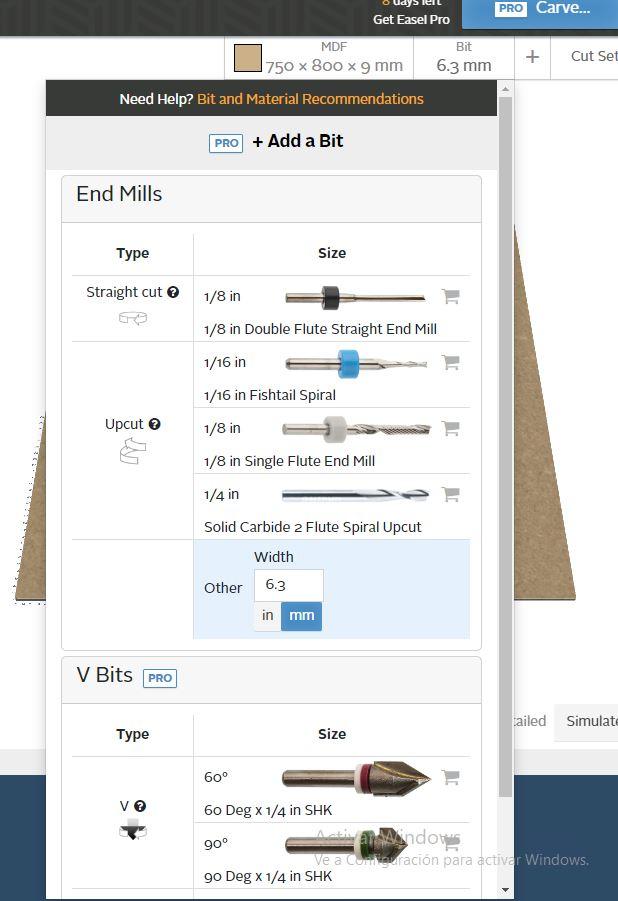
Task: Click cart icon for 1/4 in Spiral Upcut
Action: tap(451, 494)
